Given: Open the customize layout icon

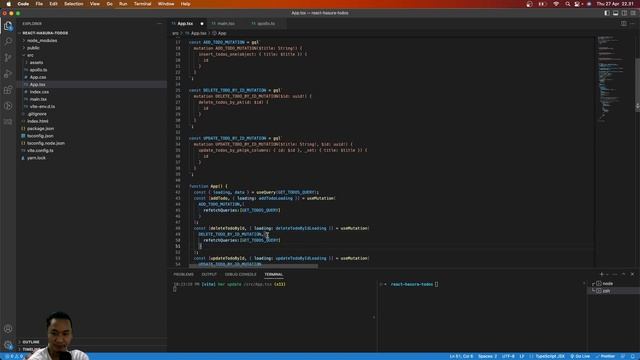Looking at the screenshot, I should pyautogui.click(x=633, y=13).
